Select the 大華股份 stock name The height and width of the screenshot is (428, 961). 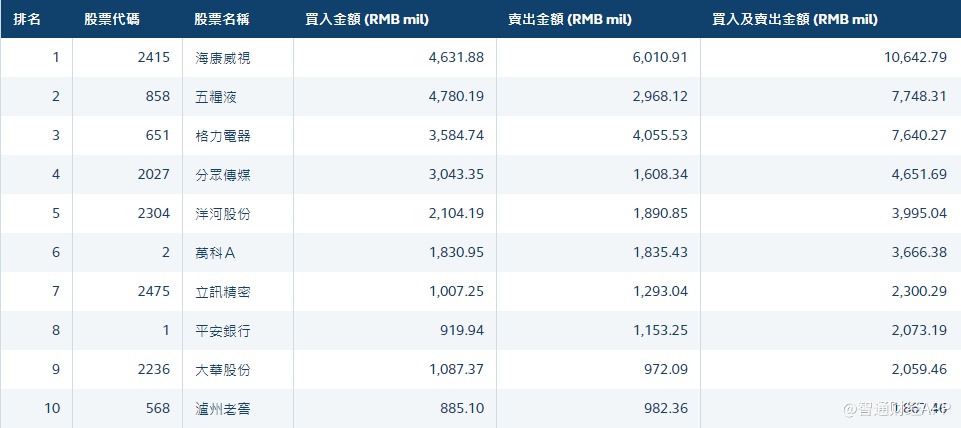[223, 370]
